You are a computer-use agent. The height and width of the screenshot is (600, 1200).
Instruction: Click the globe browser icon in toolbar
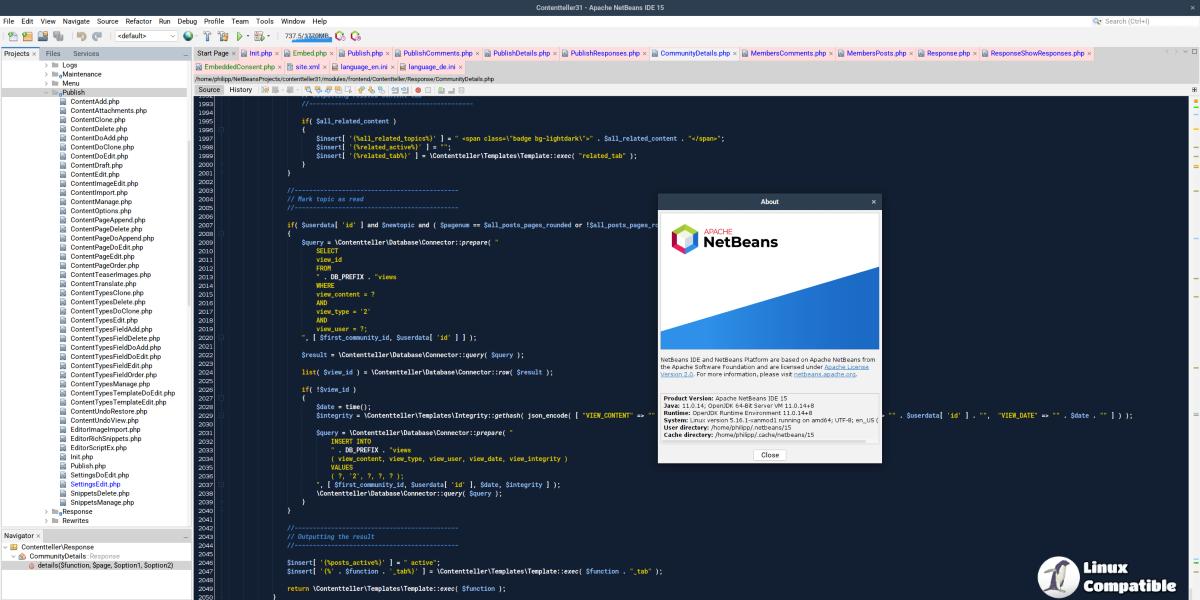187,36
